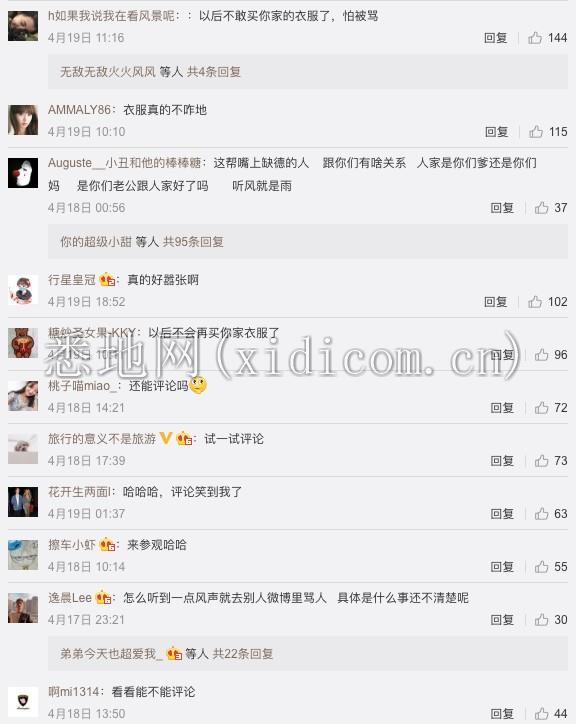Click the membership badge next to 行星皇冠

107,280
